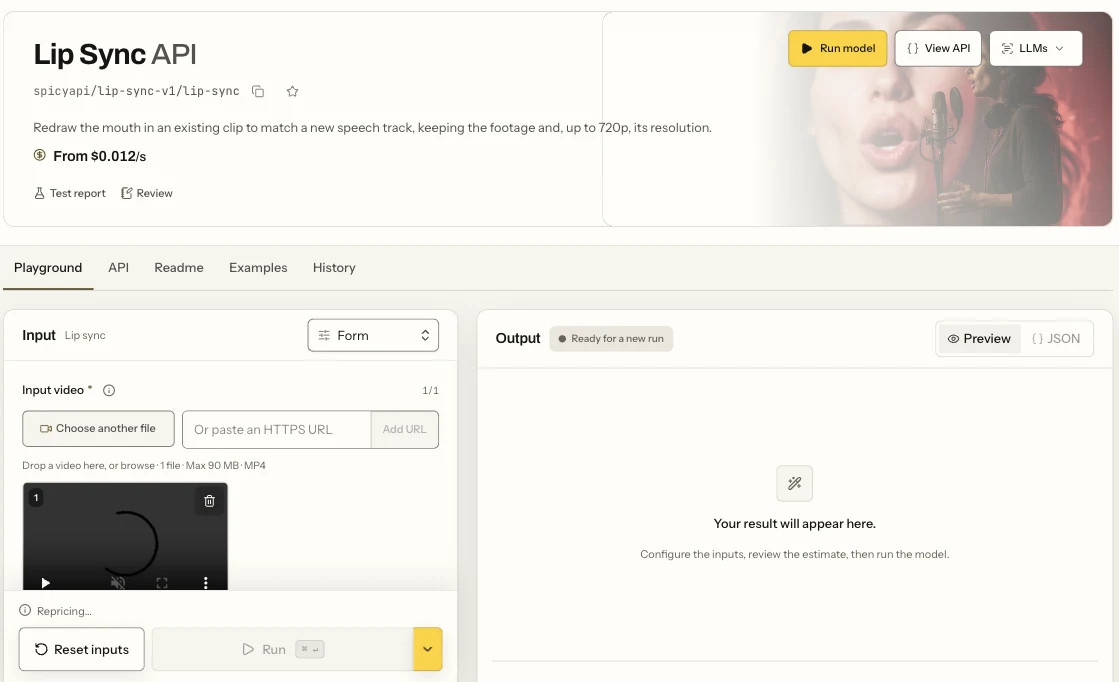Click the Repricing info icon
Image resolution: width=1119 pixels, height=682 pixels.
(25, 611)
